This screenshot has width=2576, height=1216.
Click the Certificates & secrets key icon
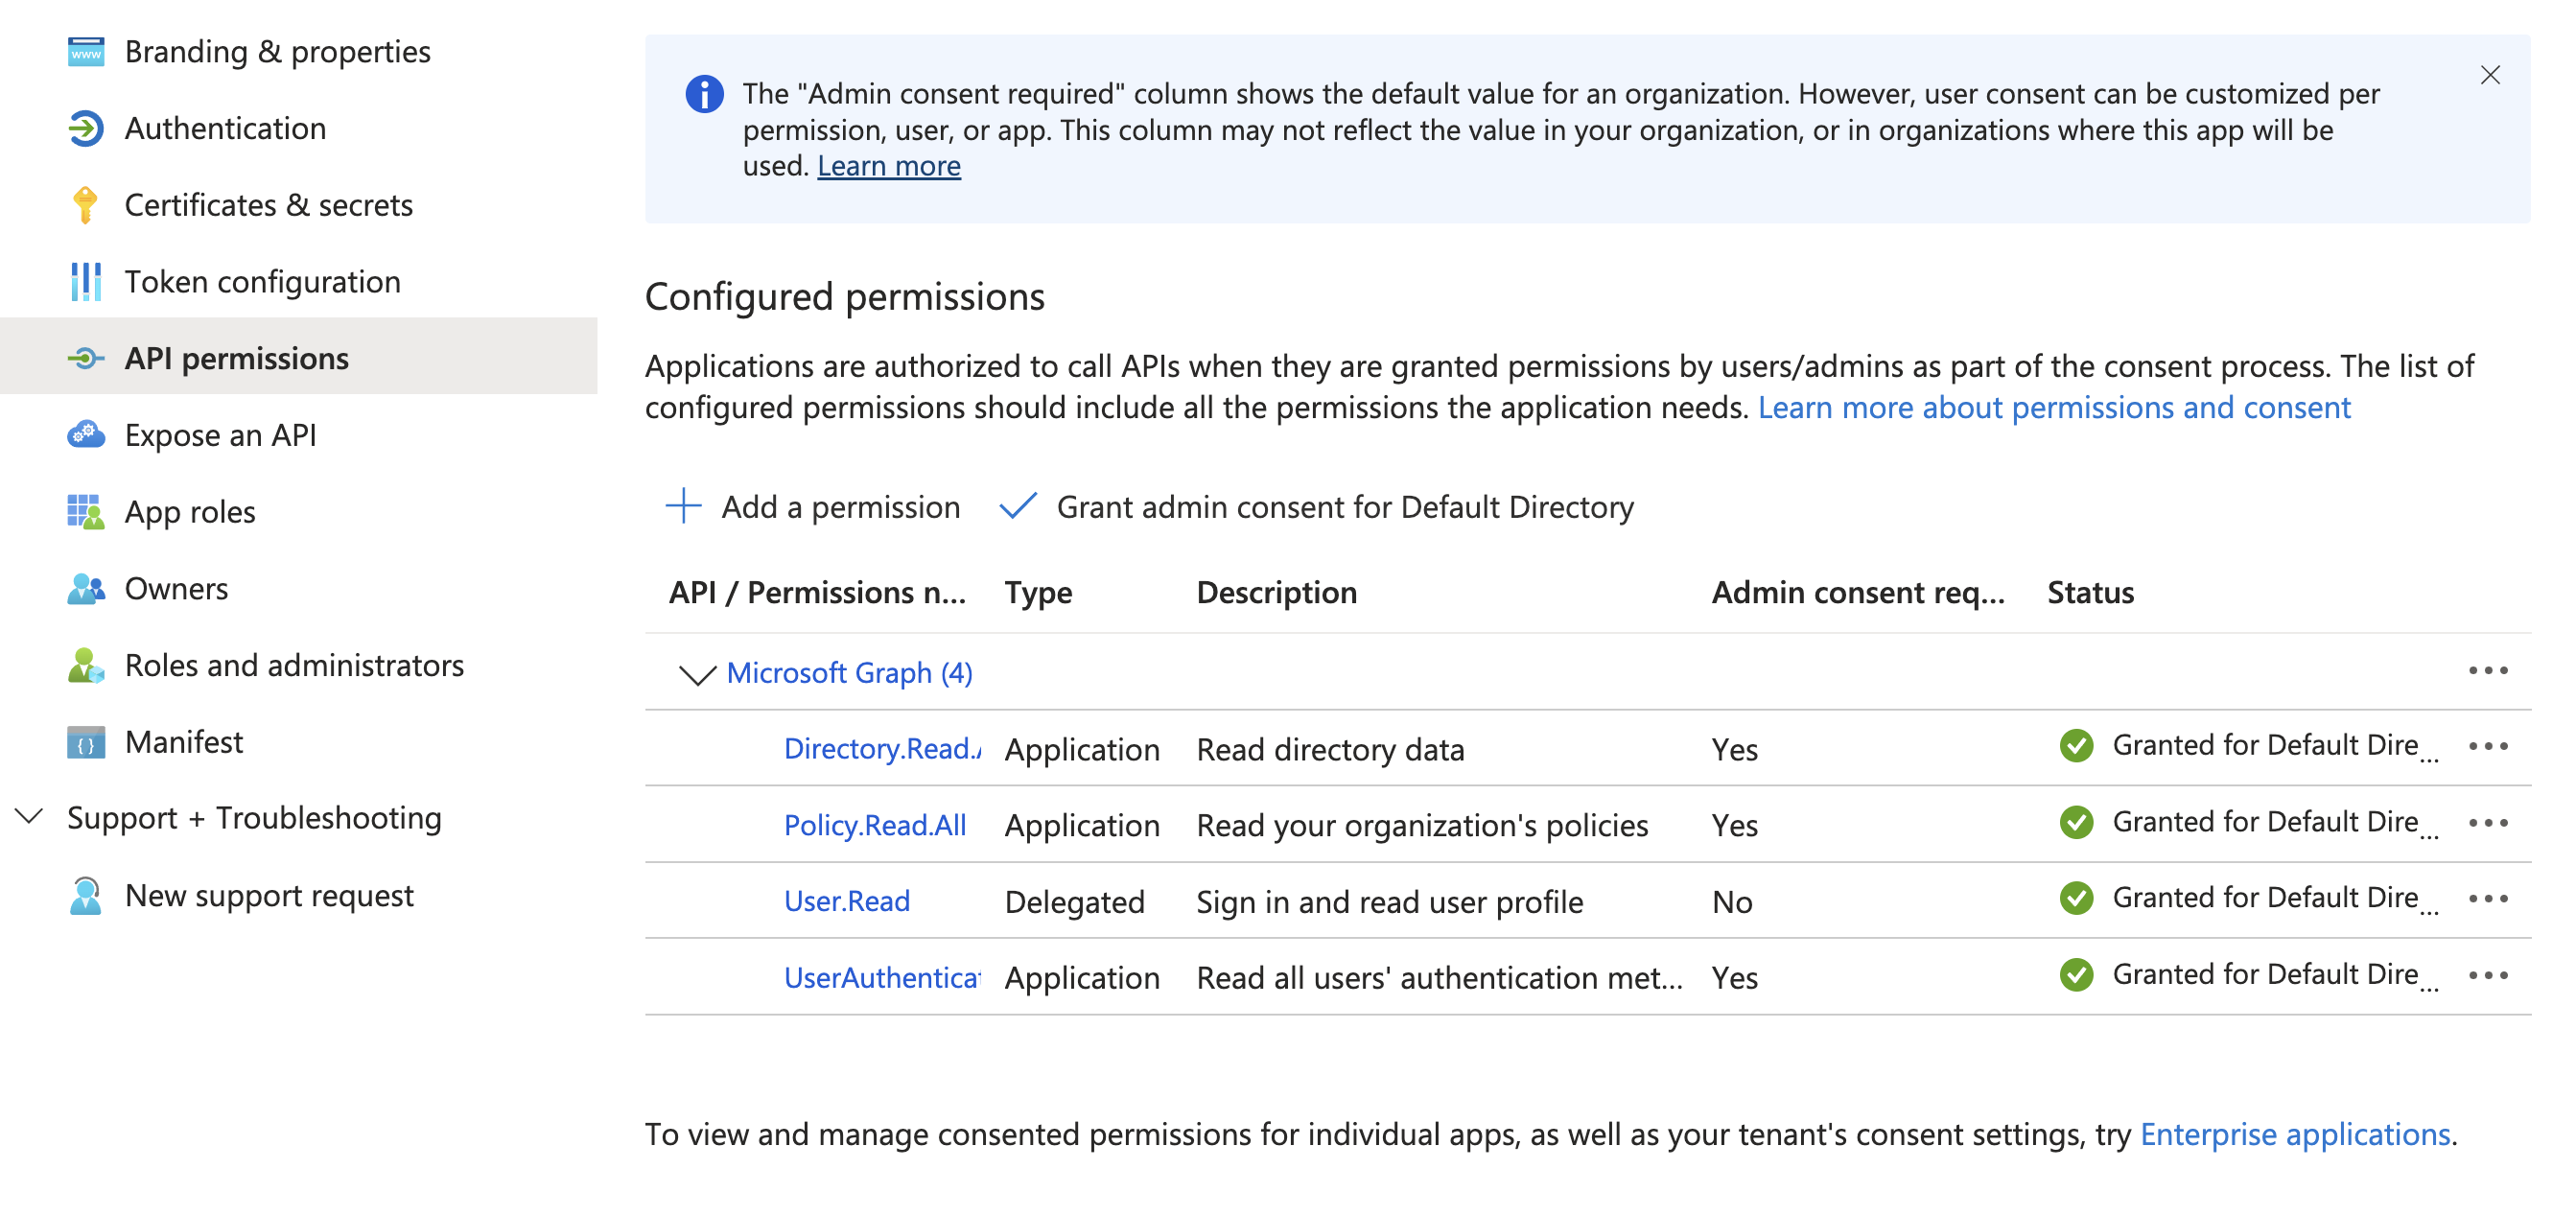coord(86,204)
